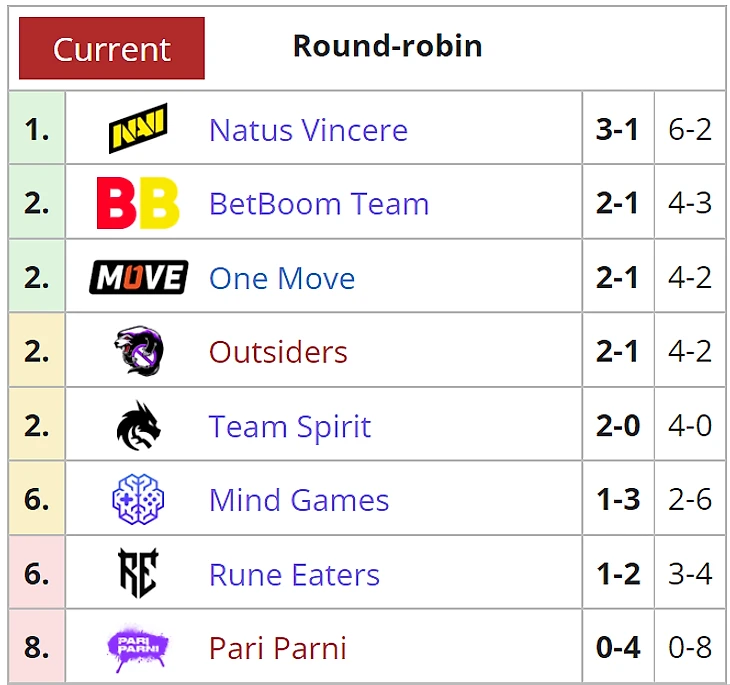
Task: Open the BetBoom Team link
Action: click(318, 204)
